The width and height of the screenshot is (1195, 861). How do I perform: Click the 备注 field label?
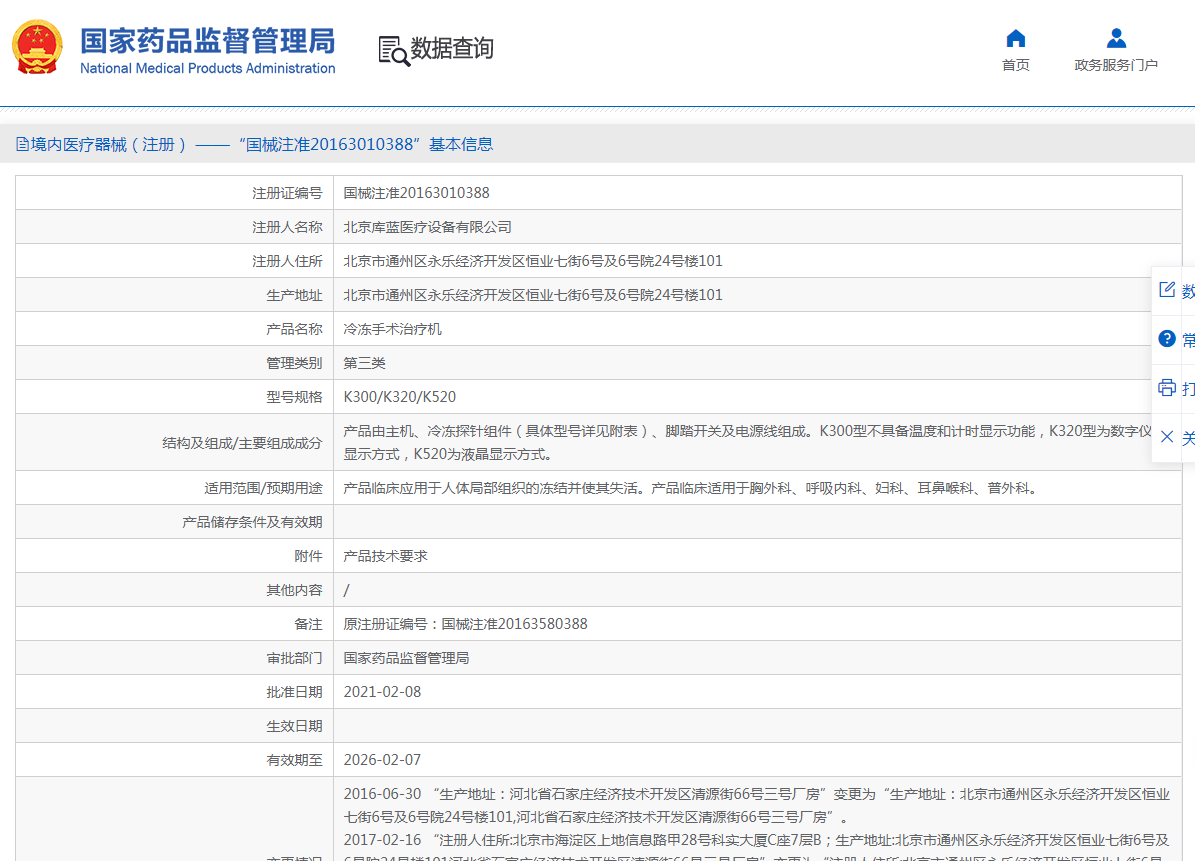tap(309, 624)
